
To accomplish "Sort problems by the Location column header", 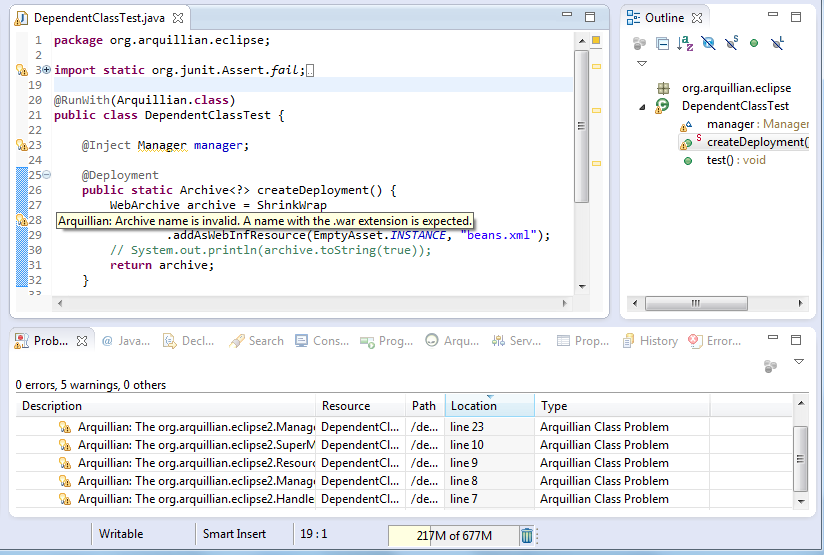I will click(x=474, y=406).
